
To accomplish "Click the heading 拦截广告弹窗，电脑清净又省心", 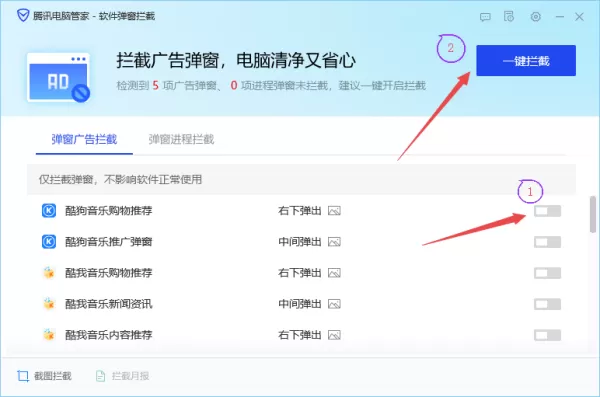I will tap(236, 60).
